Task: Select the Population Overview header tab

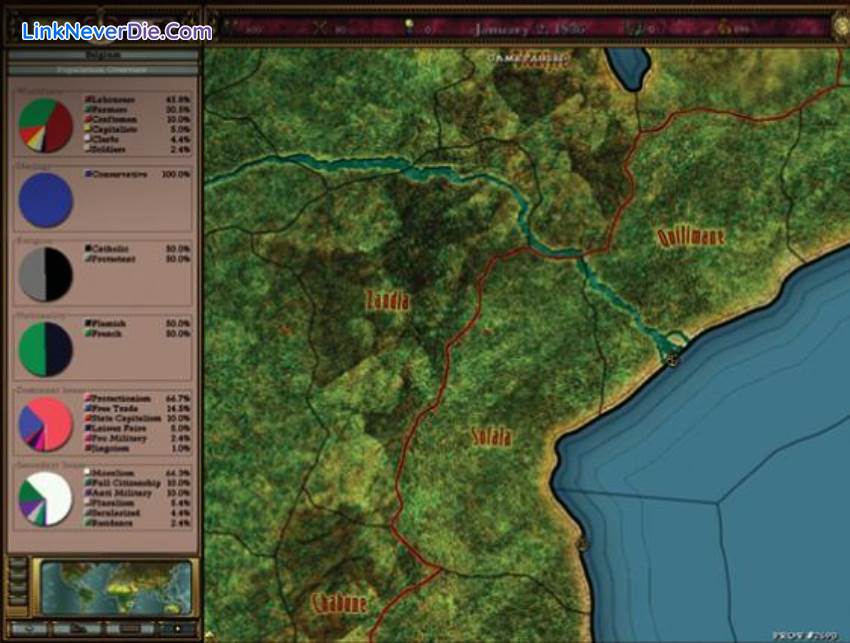Action: 103,71
